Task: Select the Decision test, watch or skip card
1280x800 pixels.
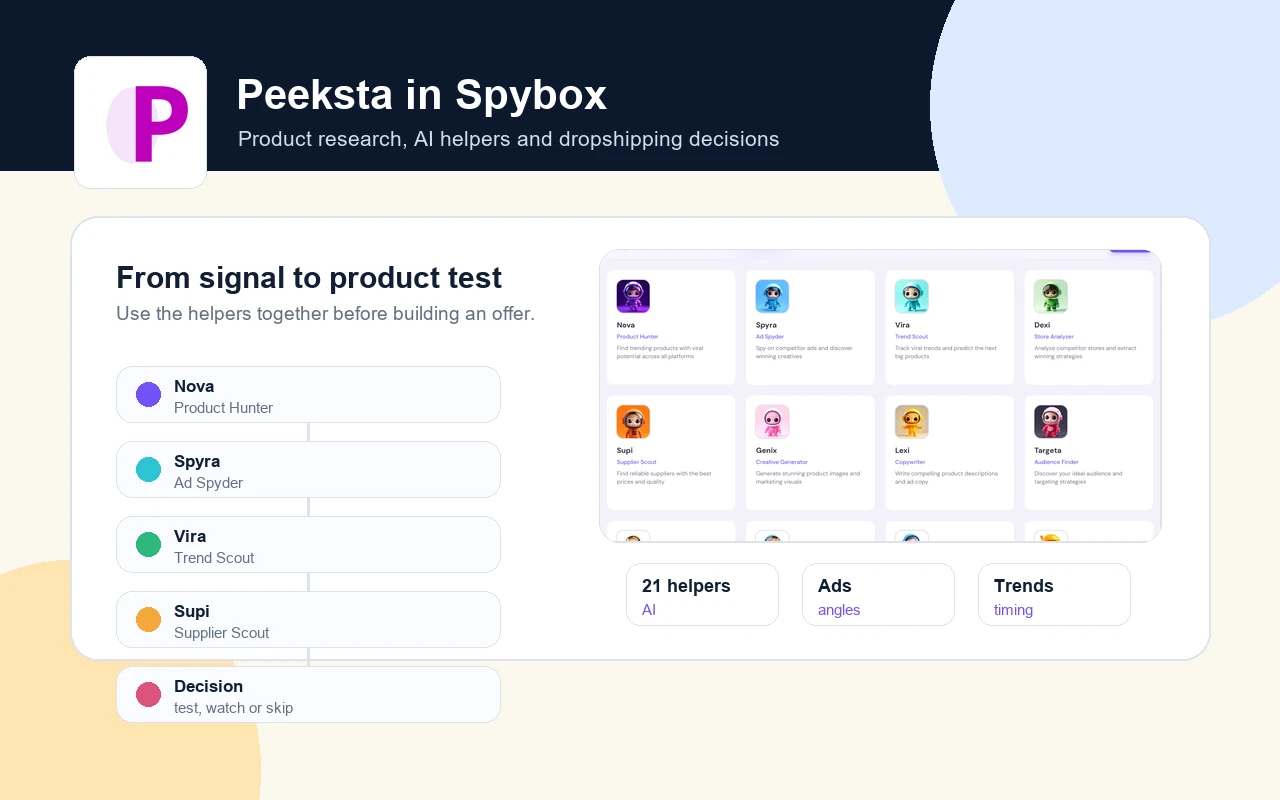Action: [308, 694]
